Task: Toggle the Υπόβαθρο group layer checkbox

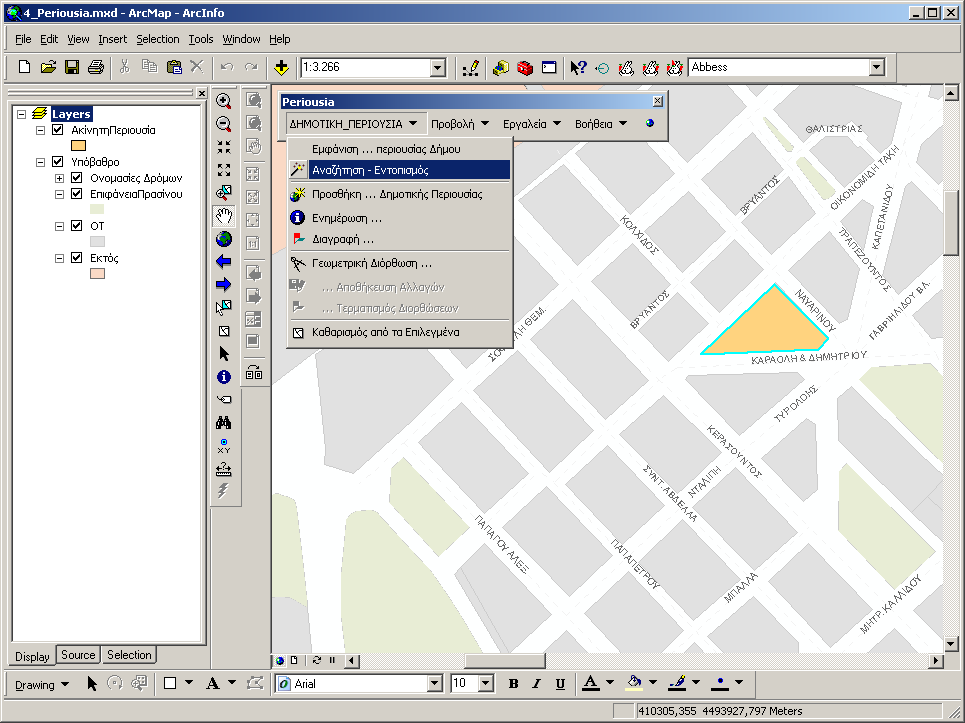Action: [58, 162]
